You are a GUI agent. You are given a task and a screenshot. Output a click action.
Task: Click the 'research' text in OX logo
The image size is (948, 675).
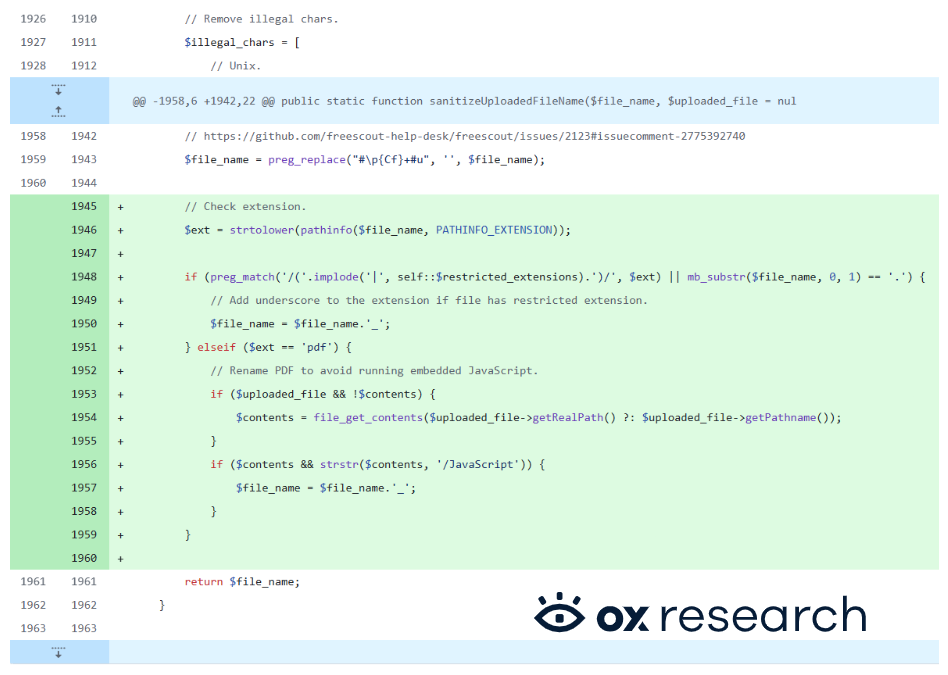765,615
